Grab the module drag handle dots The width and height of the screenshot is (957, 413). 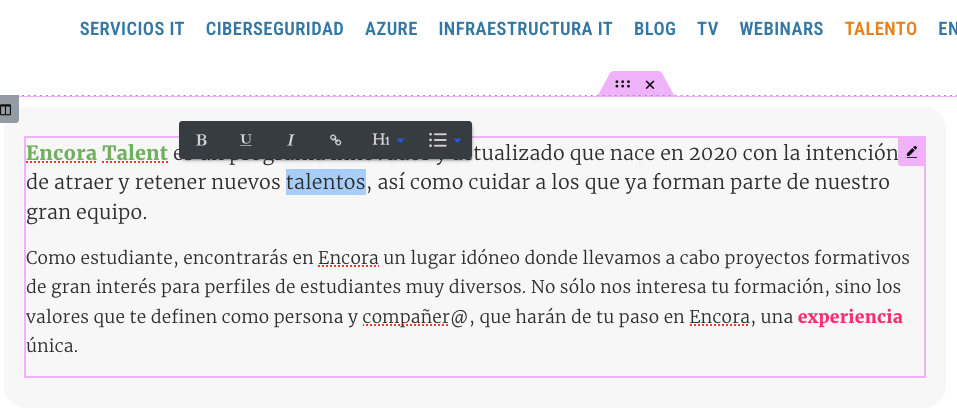[x=623, y=84]
